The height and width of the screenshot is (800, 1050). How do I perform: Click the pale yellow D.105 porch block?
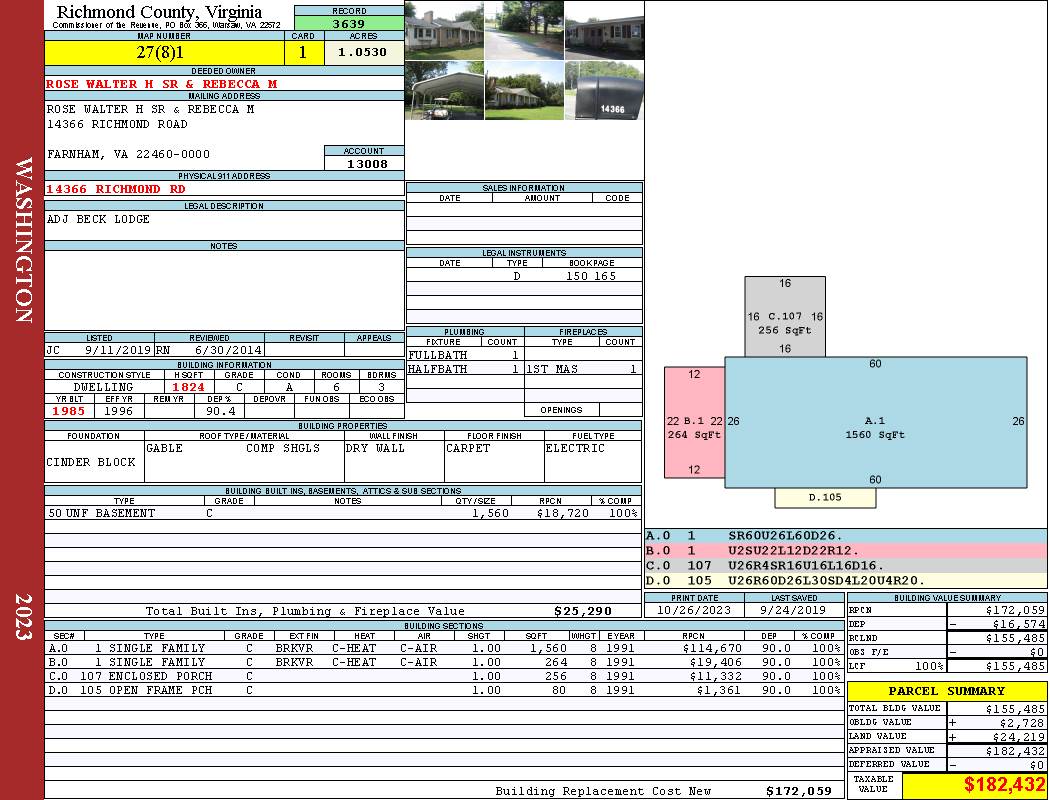pyautogui.click(x=825, y=497)
